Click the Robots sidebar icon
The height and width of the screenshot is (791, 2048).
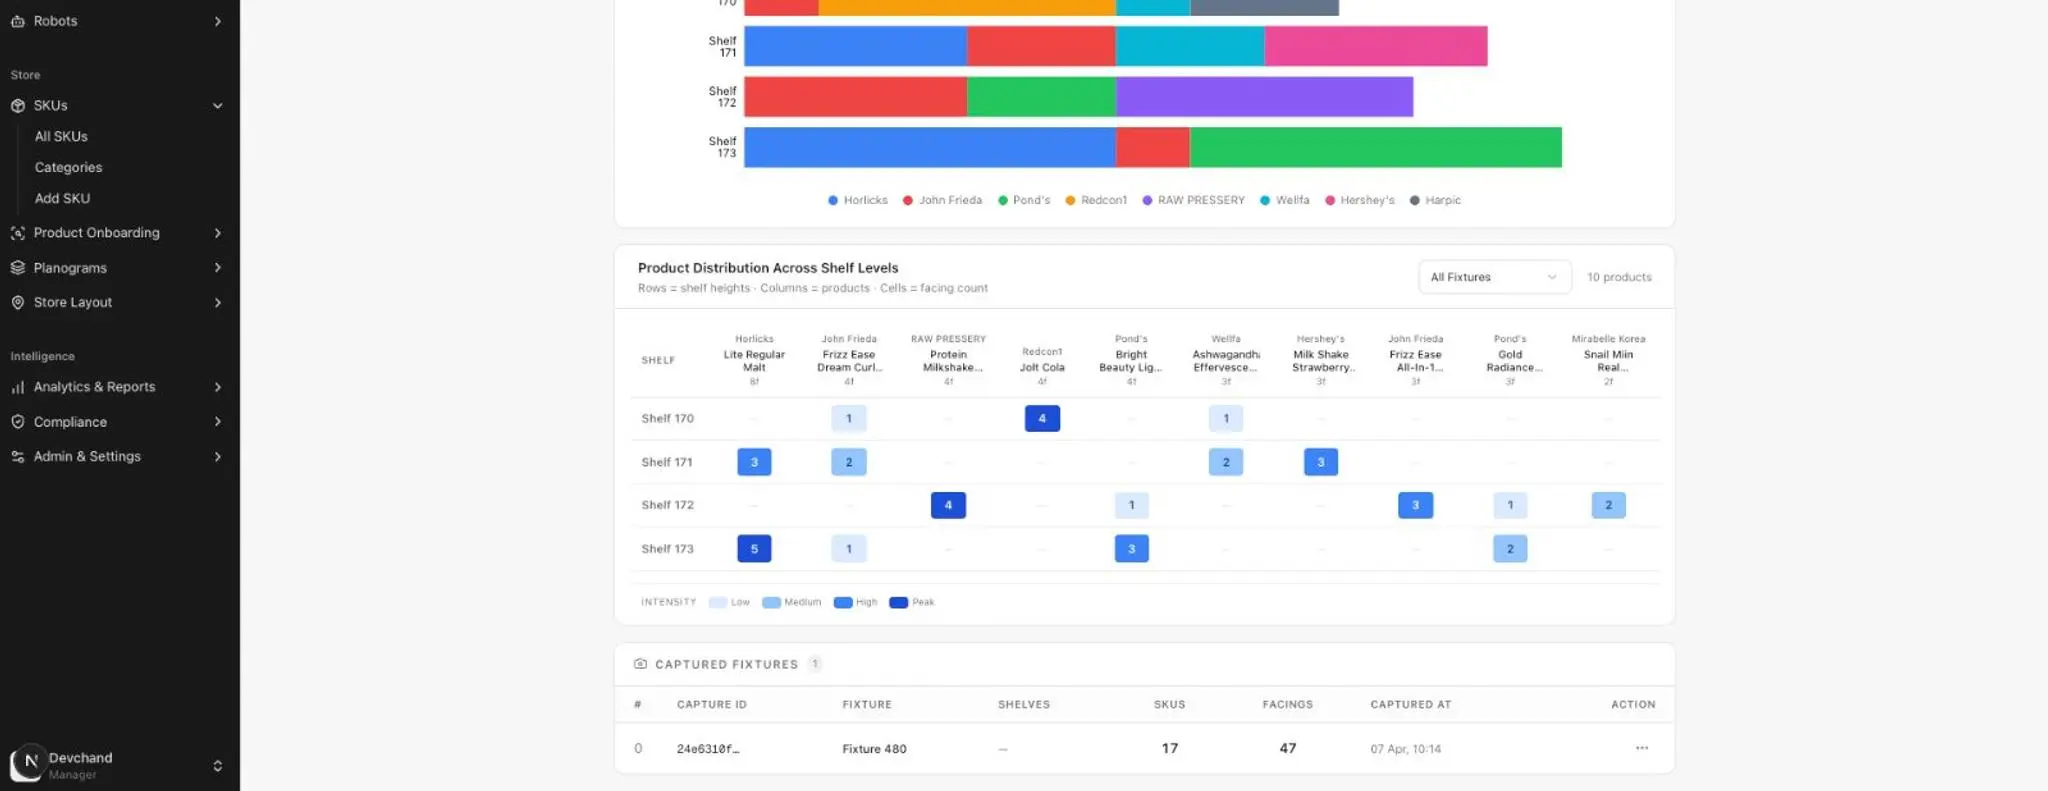pos(17,21)
